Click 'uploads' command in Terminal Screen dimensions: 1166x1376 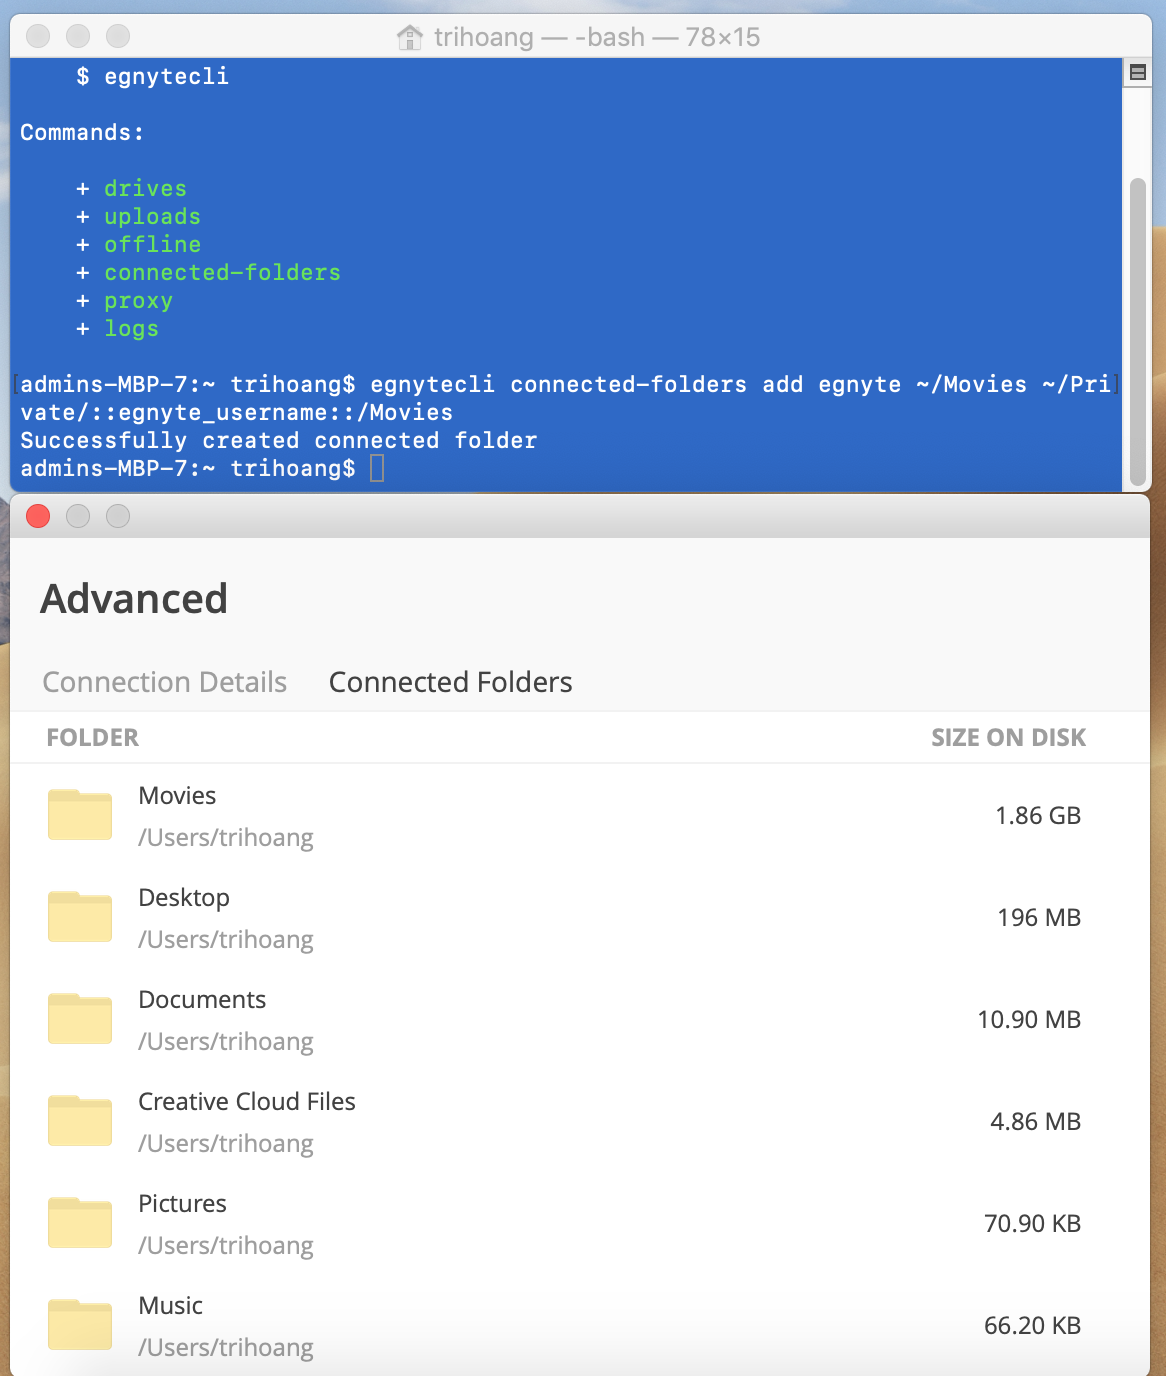(x=152, y=216)
